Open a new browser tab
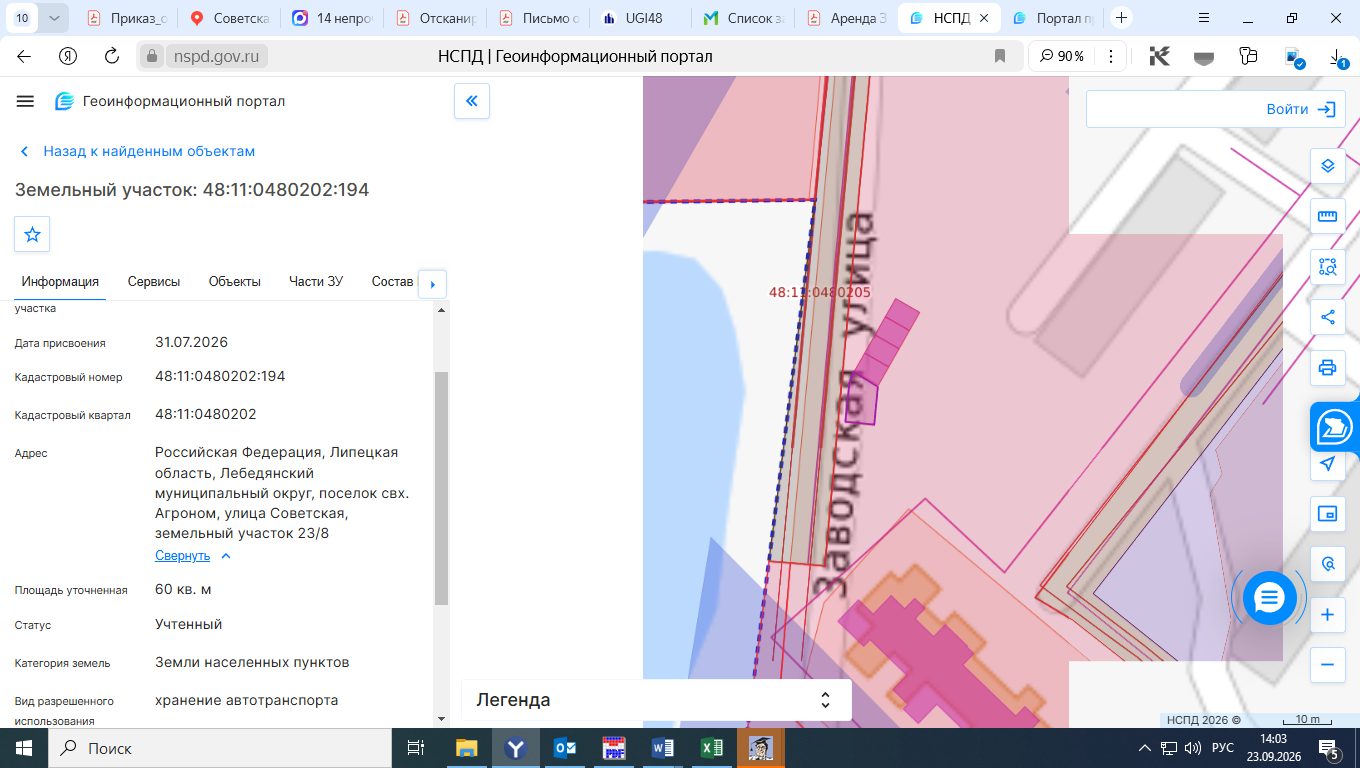 point(1121,18)
